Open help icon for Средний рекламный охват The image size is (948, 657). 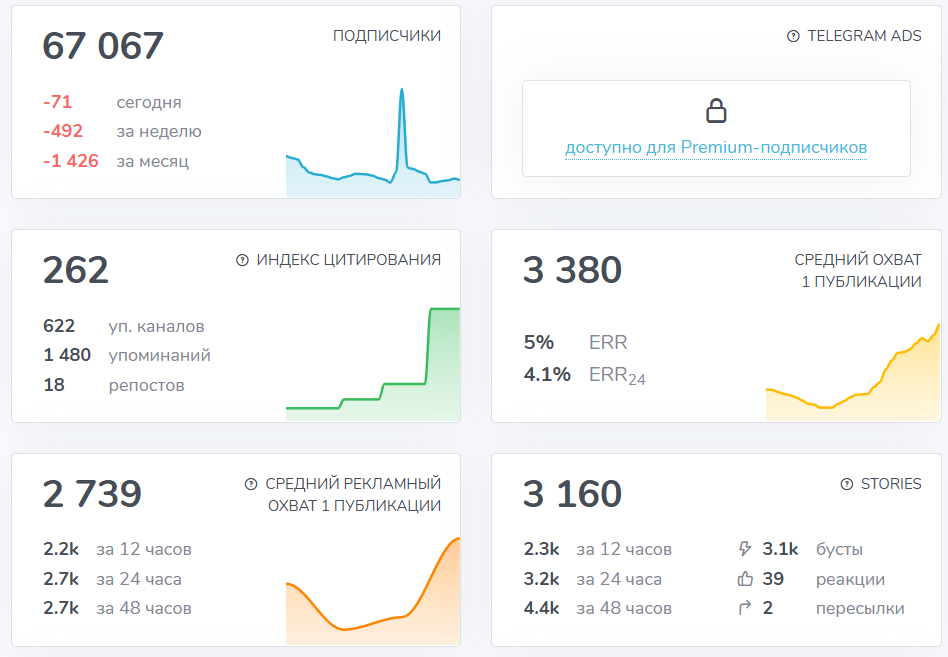click(x=249, y=483)
